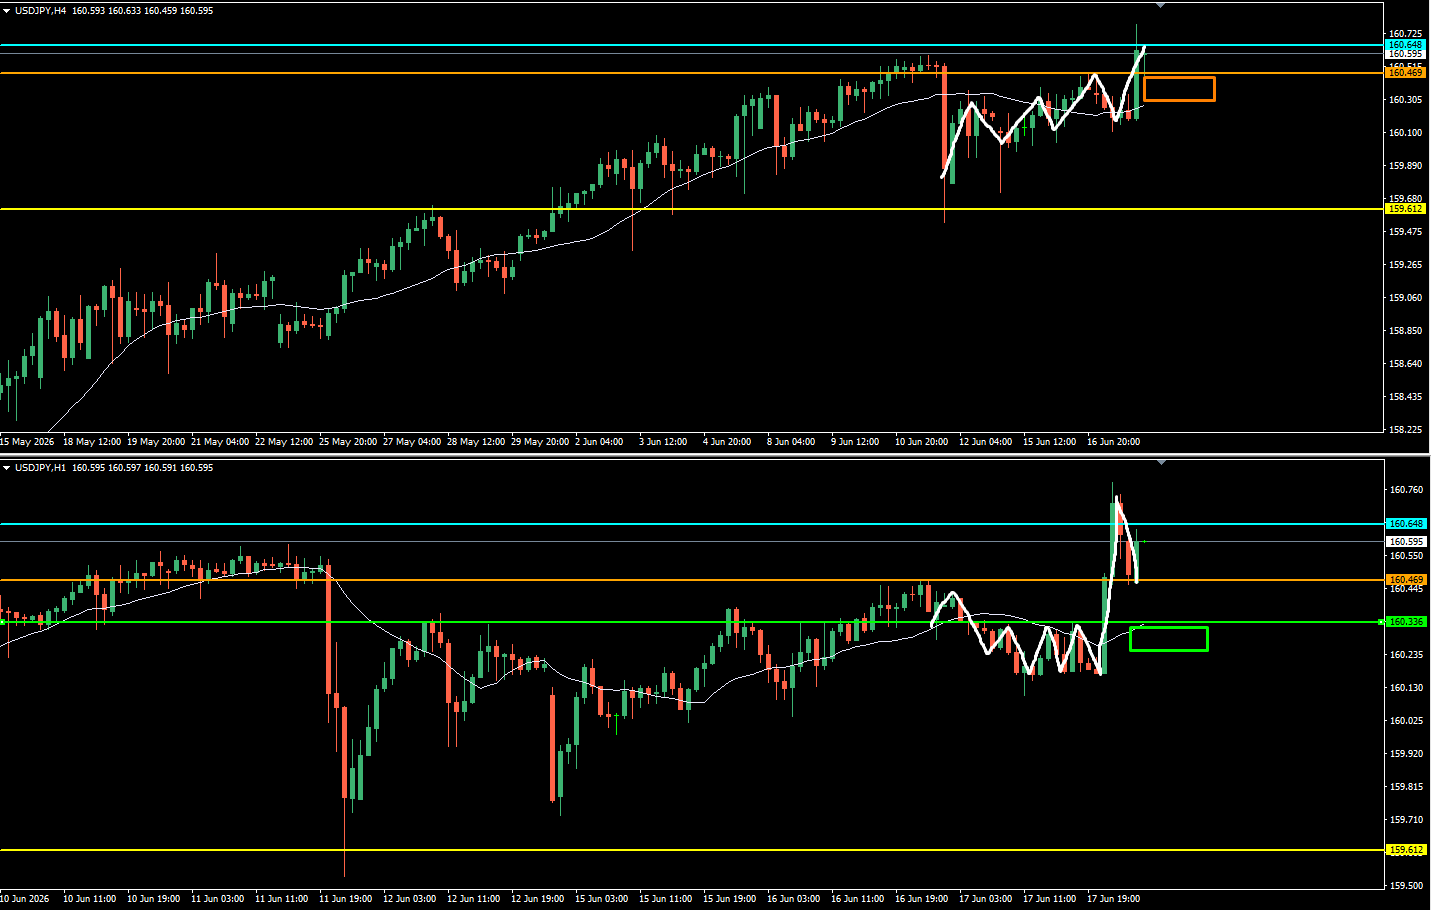Click the 160.025 price axis value

click(x=1405, y=721)
